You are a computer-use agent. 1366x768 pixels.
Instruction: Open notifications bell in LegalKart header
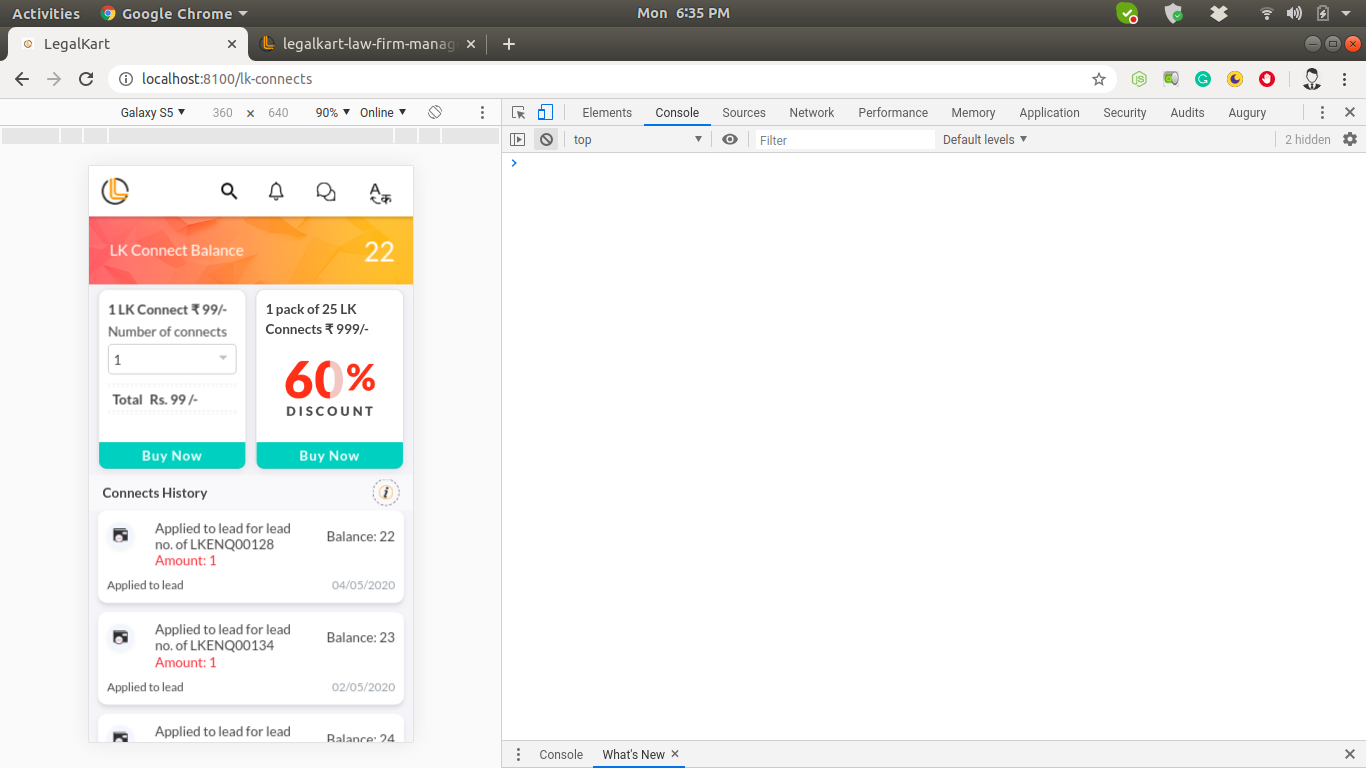[277, 191]
